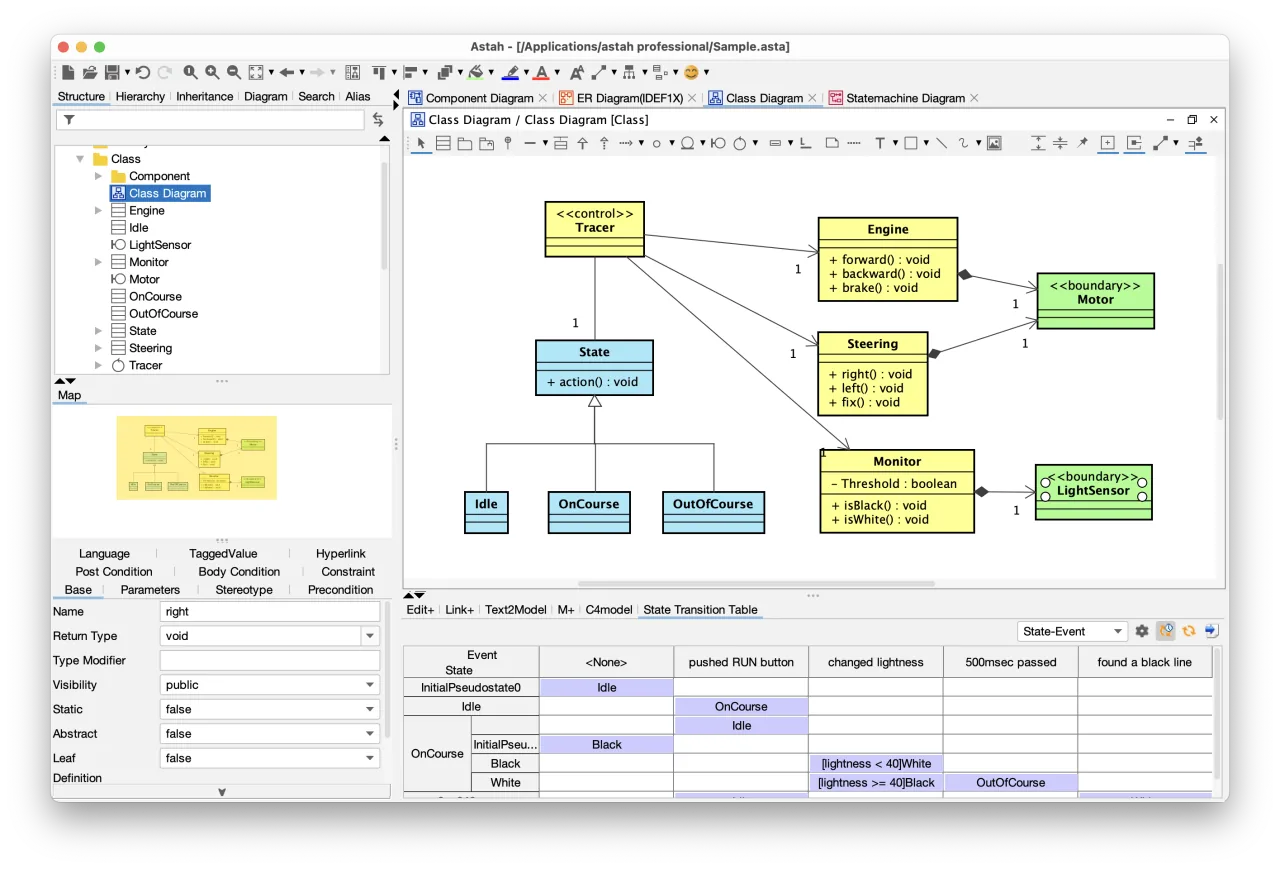Select OutOfCourse in the structure tree

163,314
